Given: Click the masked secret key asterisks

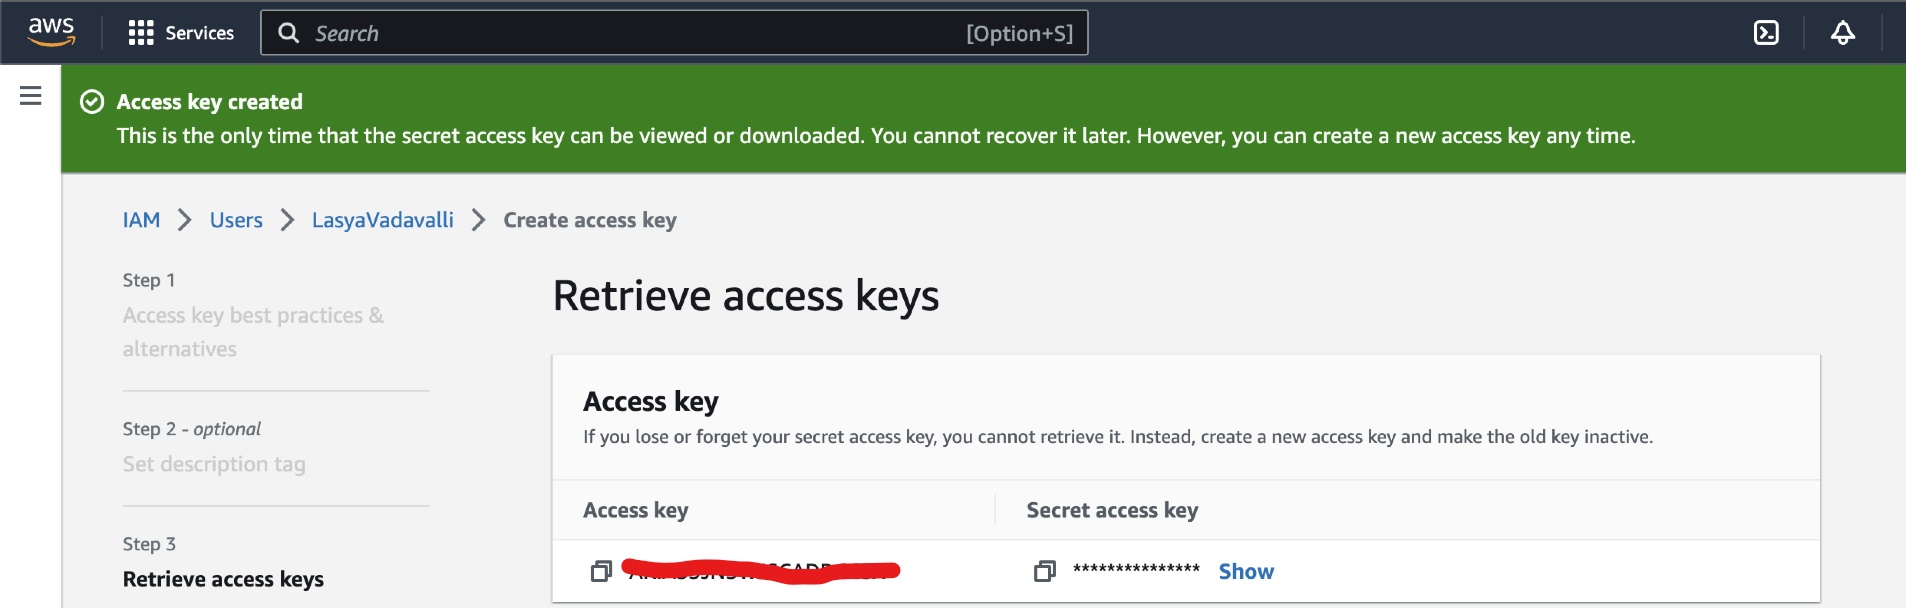Looking at the screenshot, I should pyautogui.click(x=1136, y=569).
